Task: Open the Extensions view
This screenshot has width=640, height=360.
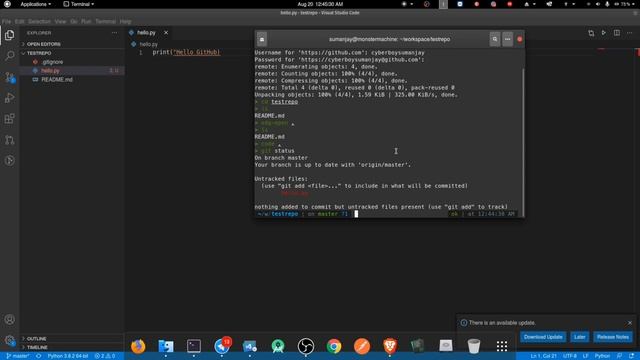Action: pyautogui.click(x=9, y=119)
